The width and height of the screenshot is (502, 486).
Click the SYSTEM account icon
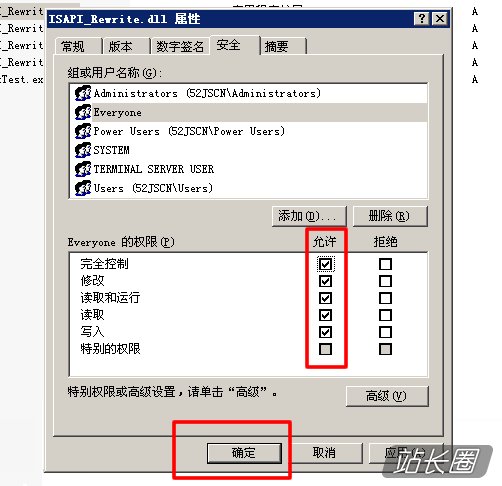coord(83,150)
